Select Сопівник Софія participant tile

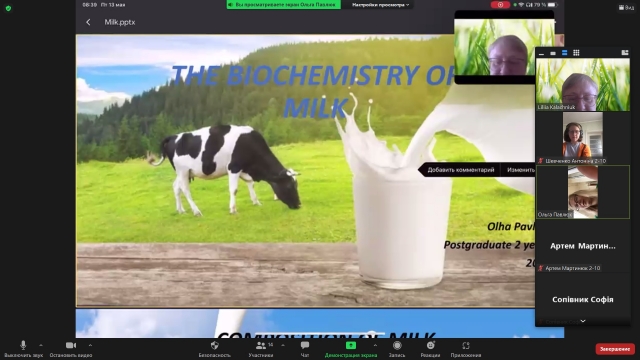[x=583, y=299]
